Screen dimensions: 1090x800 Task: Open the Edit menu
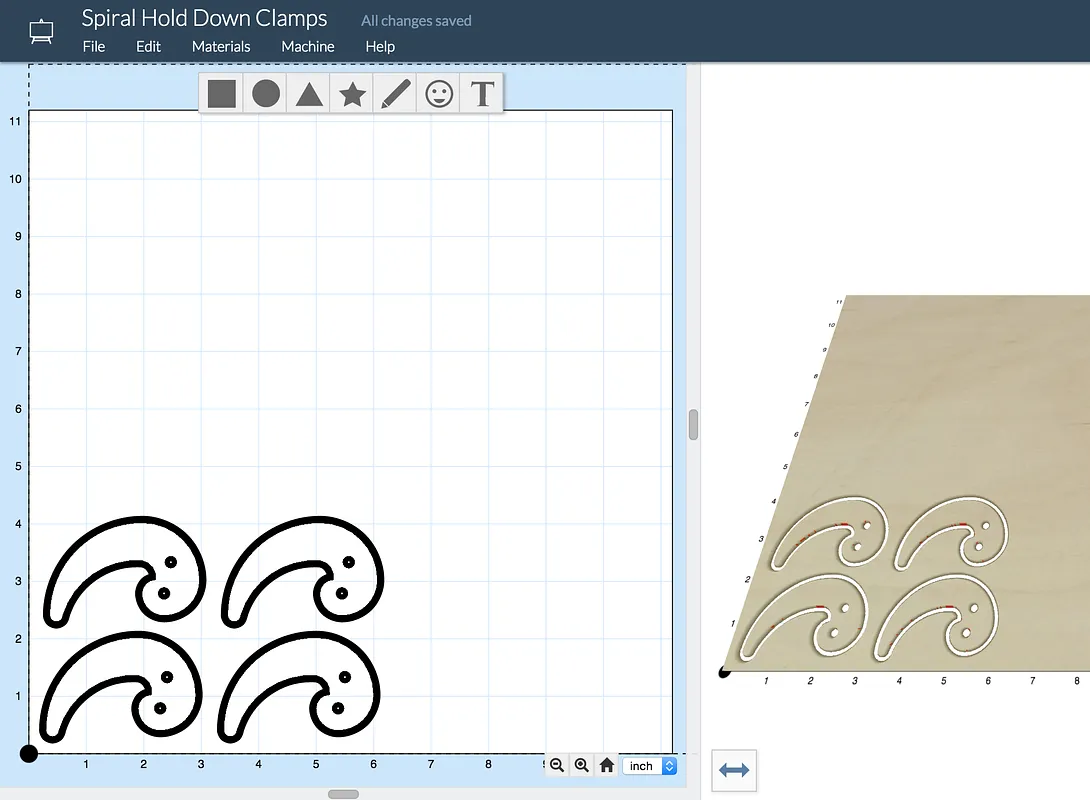[x=148, y=46]
